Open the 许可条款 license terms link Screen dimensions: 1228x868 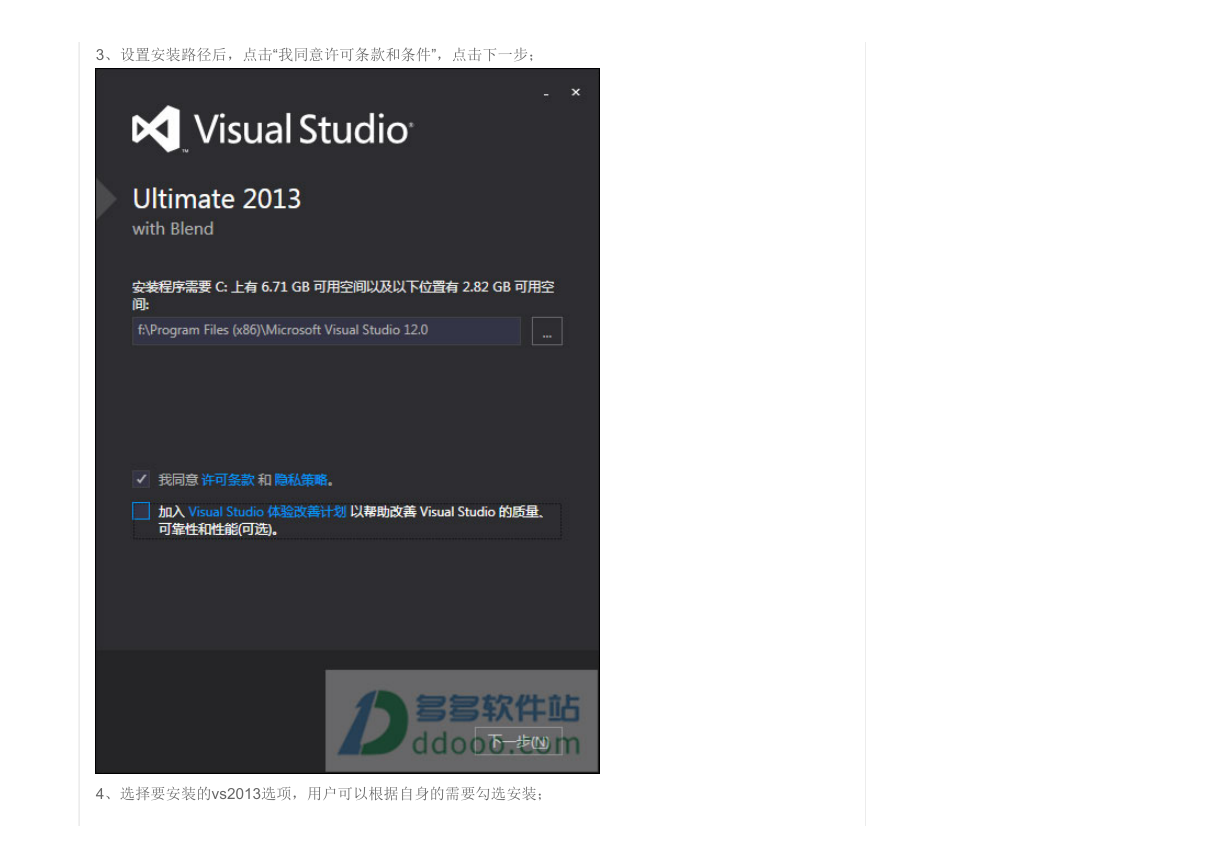click(x=228, y=480)
